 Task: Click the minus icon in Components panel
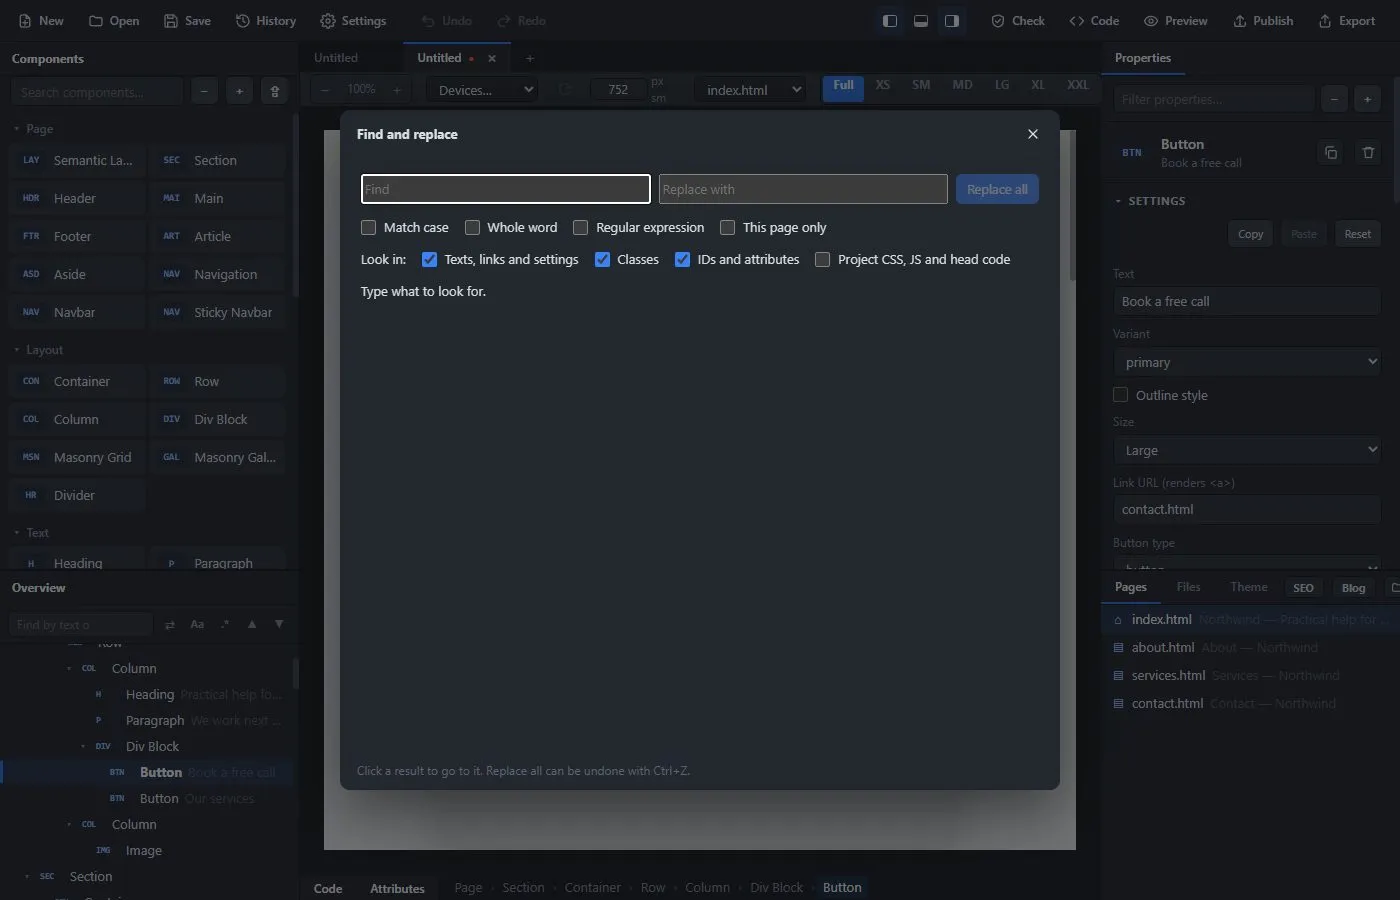[204, 91]
